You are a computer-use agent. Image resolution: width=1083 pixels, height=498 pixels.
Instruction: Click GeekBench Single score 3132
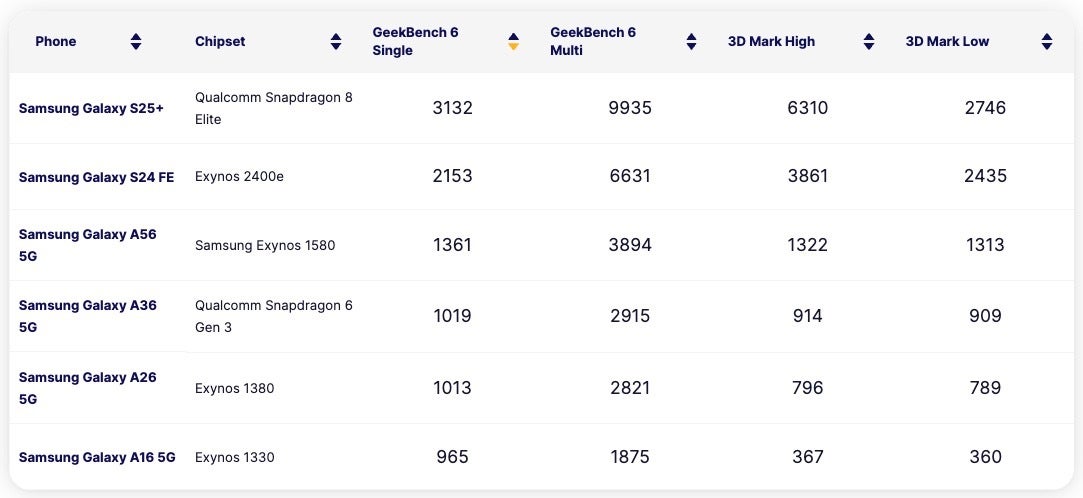pyautogui.click(x=452, y=108)
